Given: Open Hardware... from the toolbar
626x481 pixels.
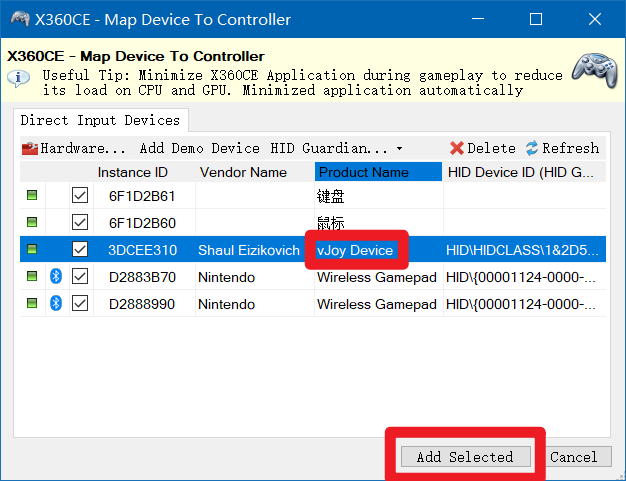Looking at the screenshot, I should tap(73, 148).
